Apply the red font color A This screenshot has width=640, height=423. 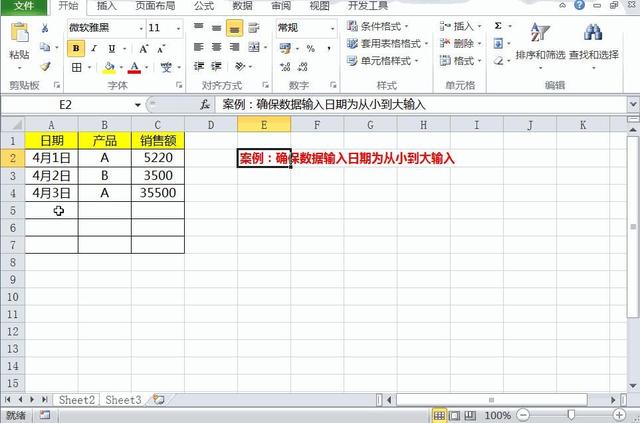pos(134,67)
